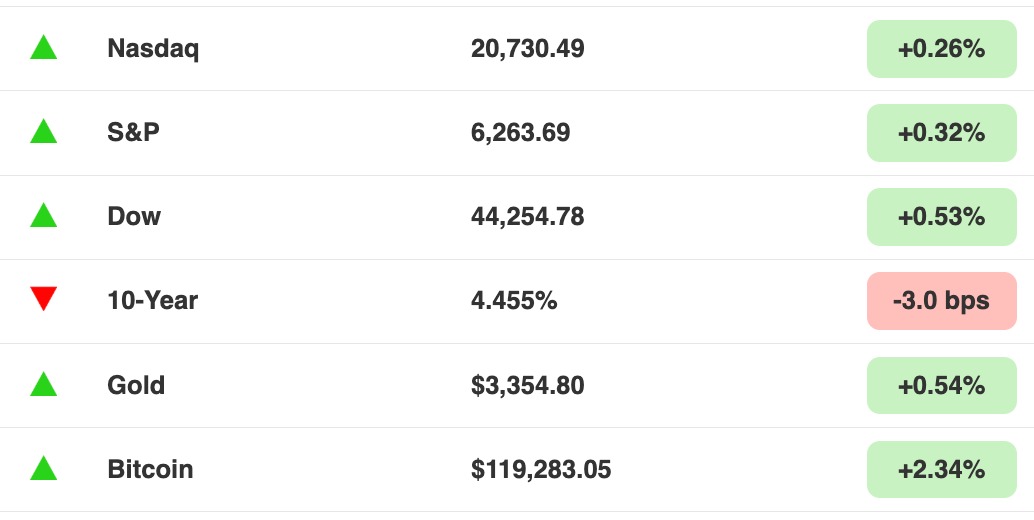Click the +0.54% Gold change badge
The image size is (1034, 520).
[942, 385]
